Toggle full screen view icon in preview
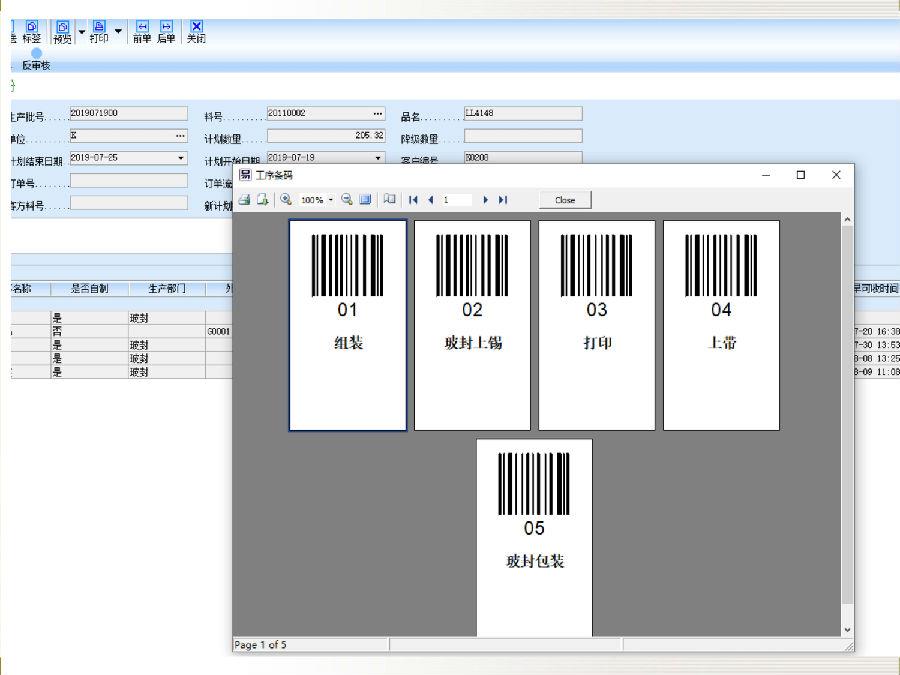900x675 pixels. pos(365,199)
